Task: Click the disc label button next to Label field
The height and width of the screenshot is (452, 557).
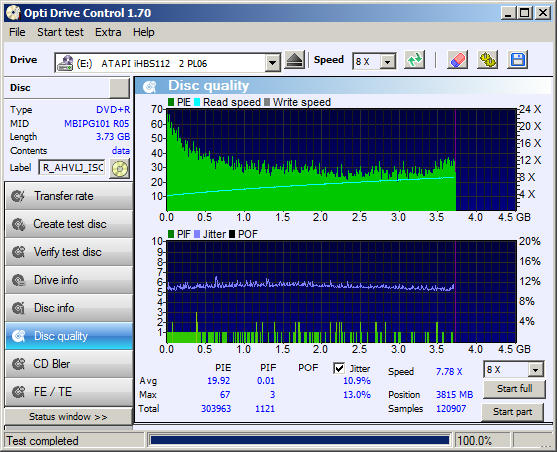Action: 120,168
